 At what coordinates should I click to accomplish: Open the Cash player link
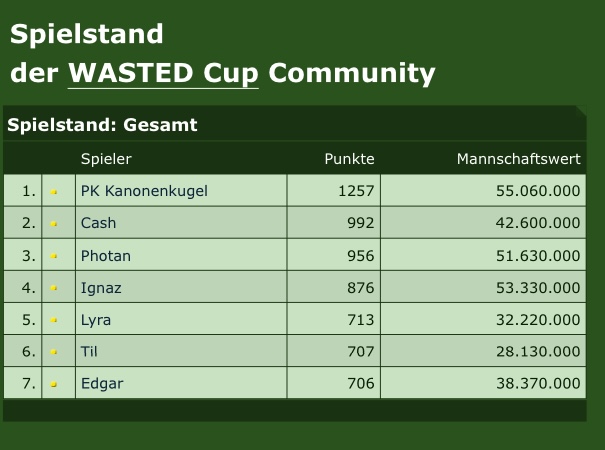[98, 223]
